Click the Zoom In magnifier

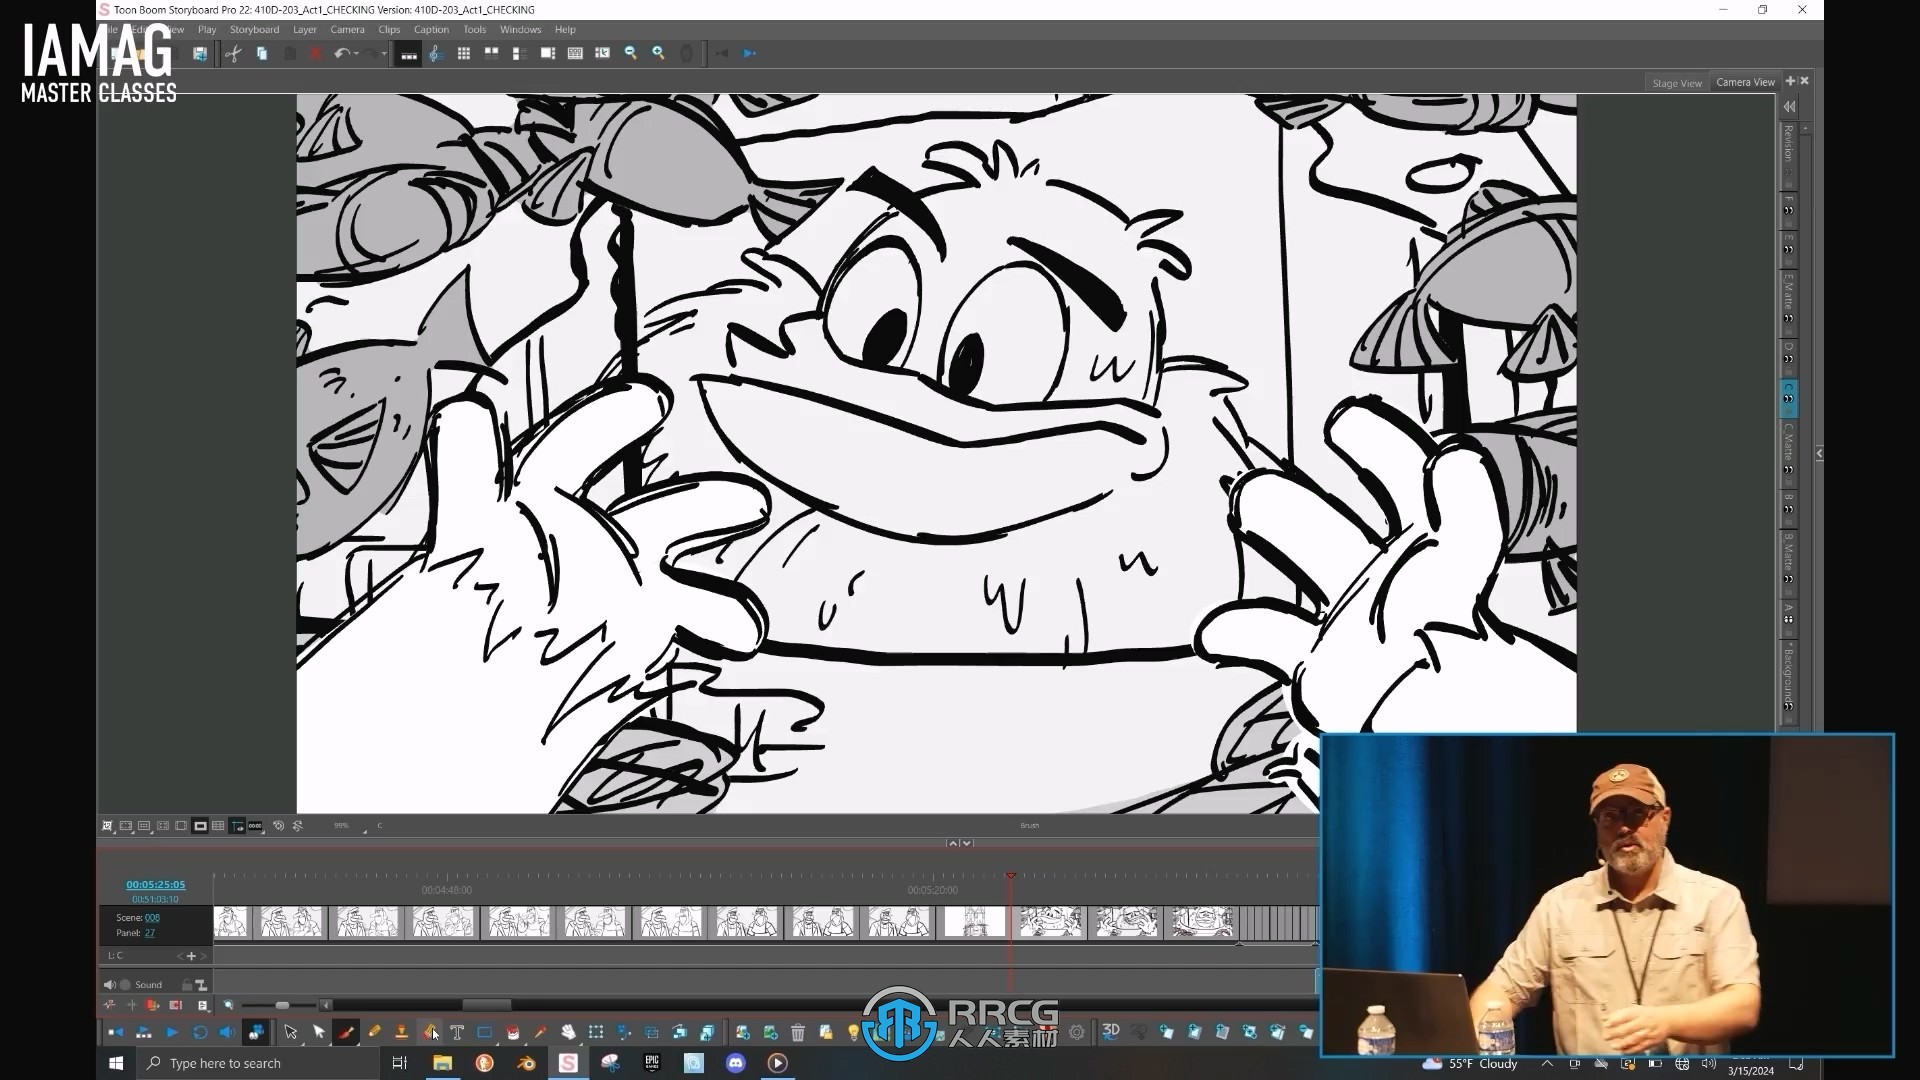point(658,54)
